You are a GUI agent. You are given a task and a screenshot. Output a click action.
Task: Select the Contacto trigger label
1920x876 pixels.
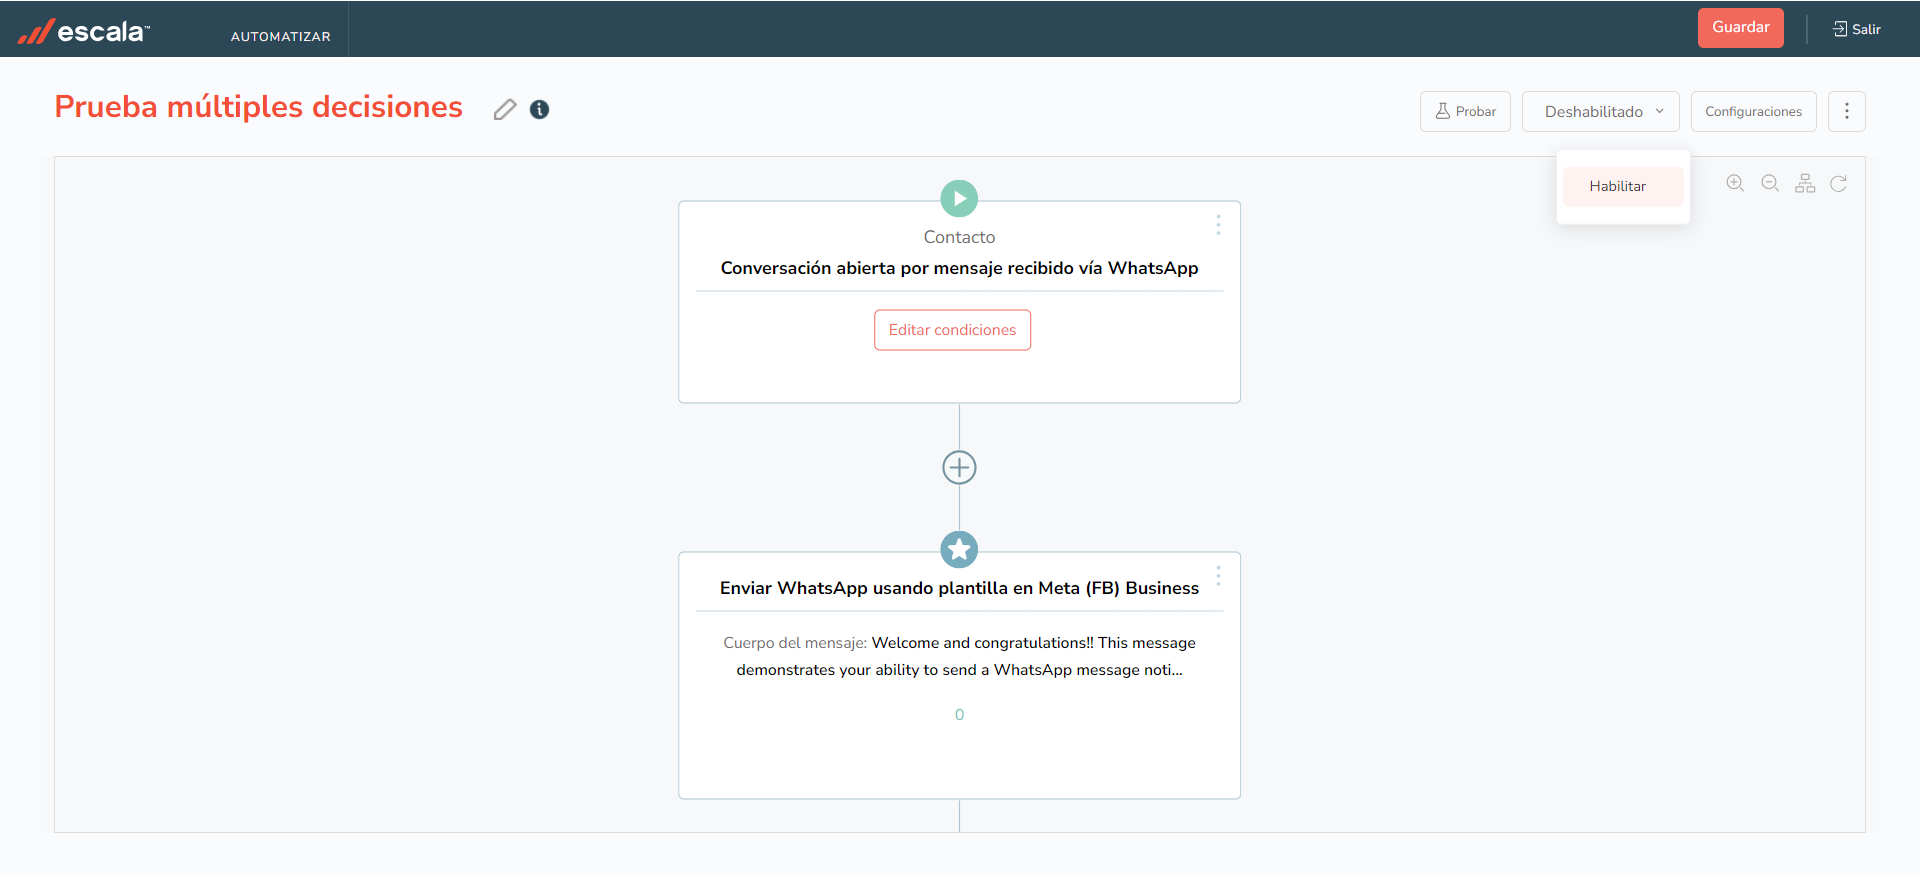959,237
